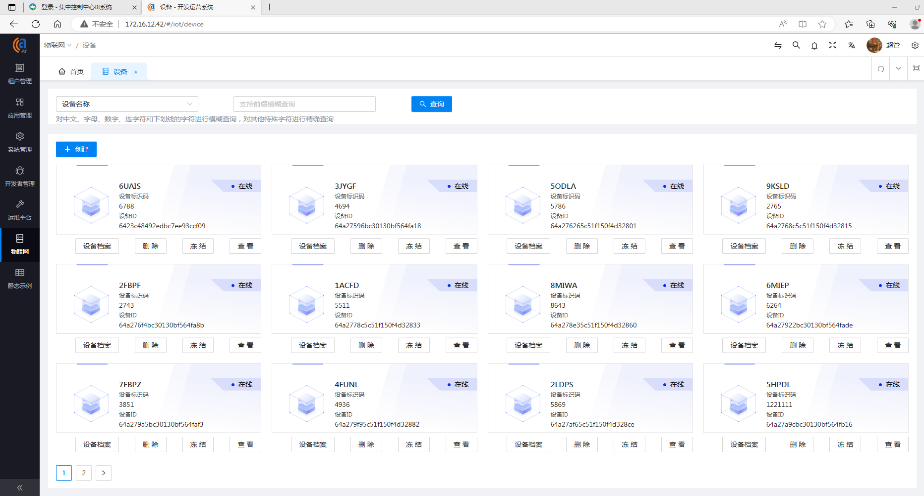Image resolution: width=924 pixels, height=496 pixels.
Task: Collapse the sidebar with the double-chevron icon
Action: tap(19, 488)
